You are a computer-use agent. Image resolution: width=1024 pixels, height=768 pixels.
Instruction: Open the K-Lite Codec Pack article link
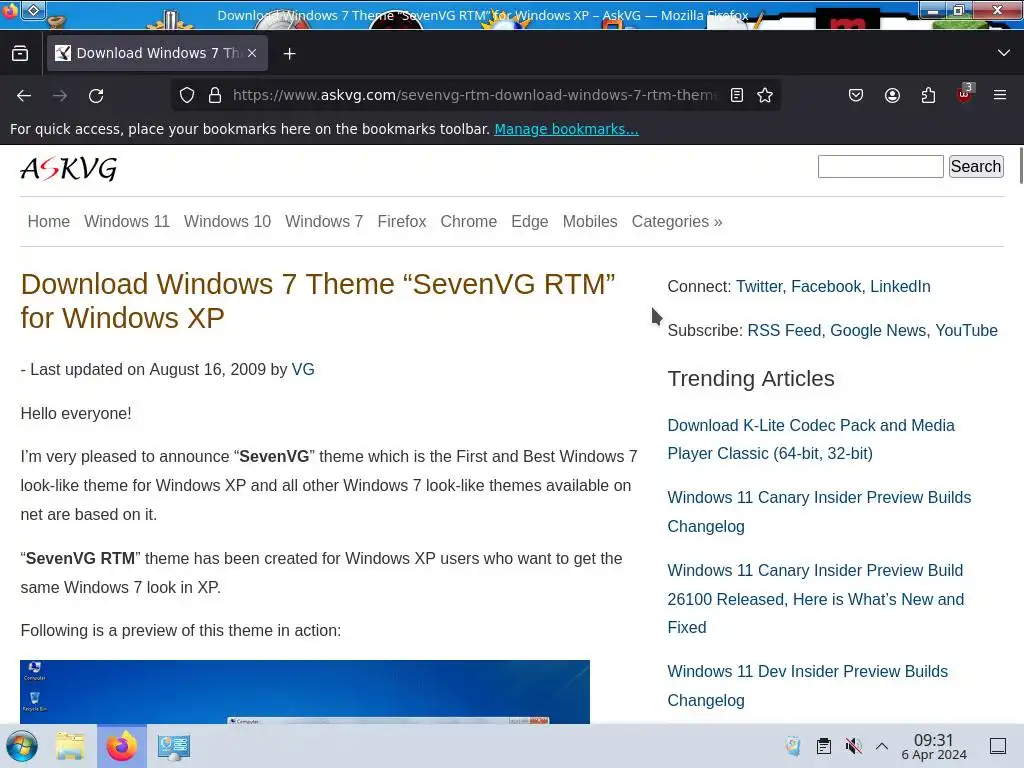tap(810, 440)
